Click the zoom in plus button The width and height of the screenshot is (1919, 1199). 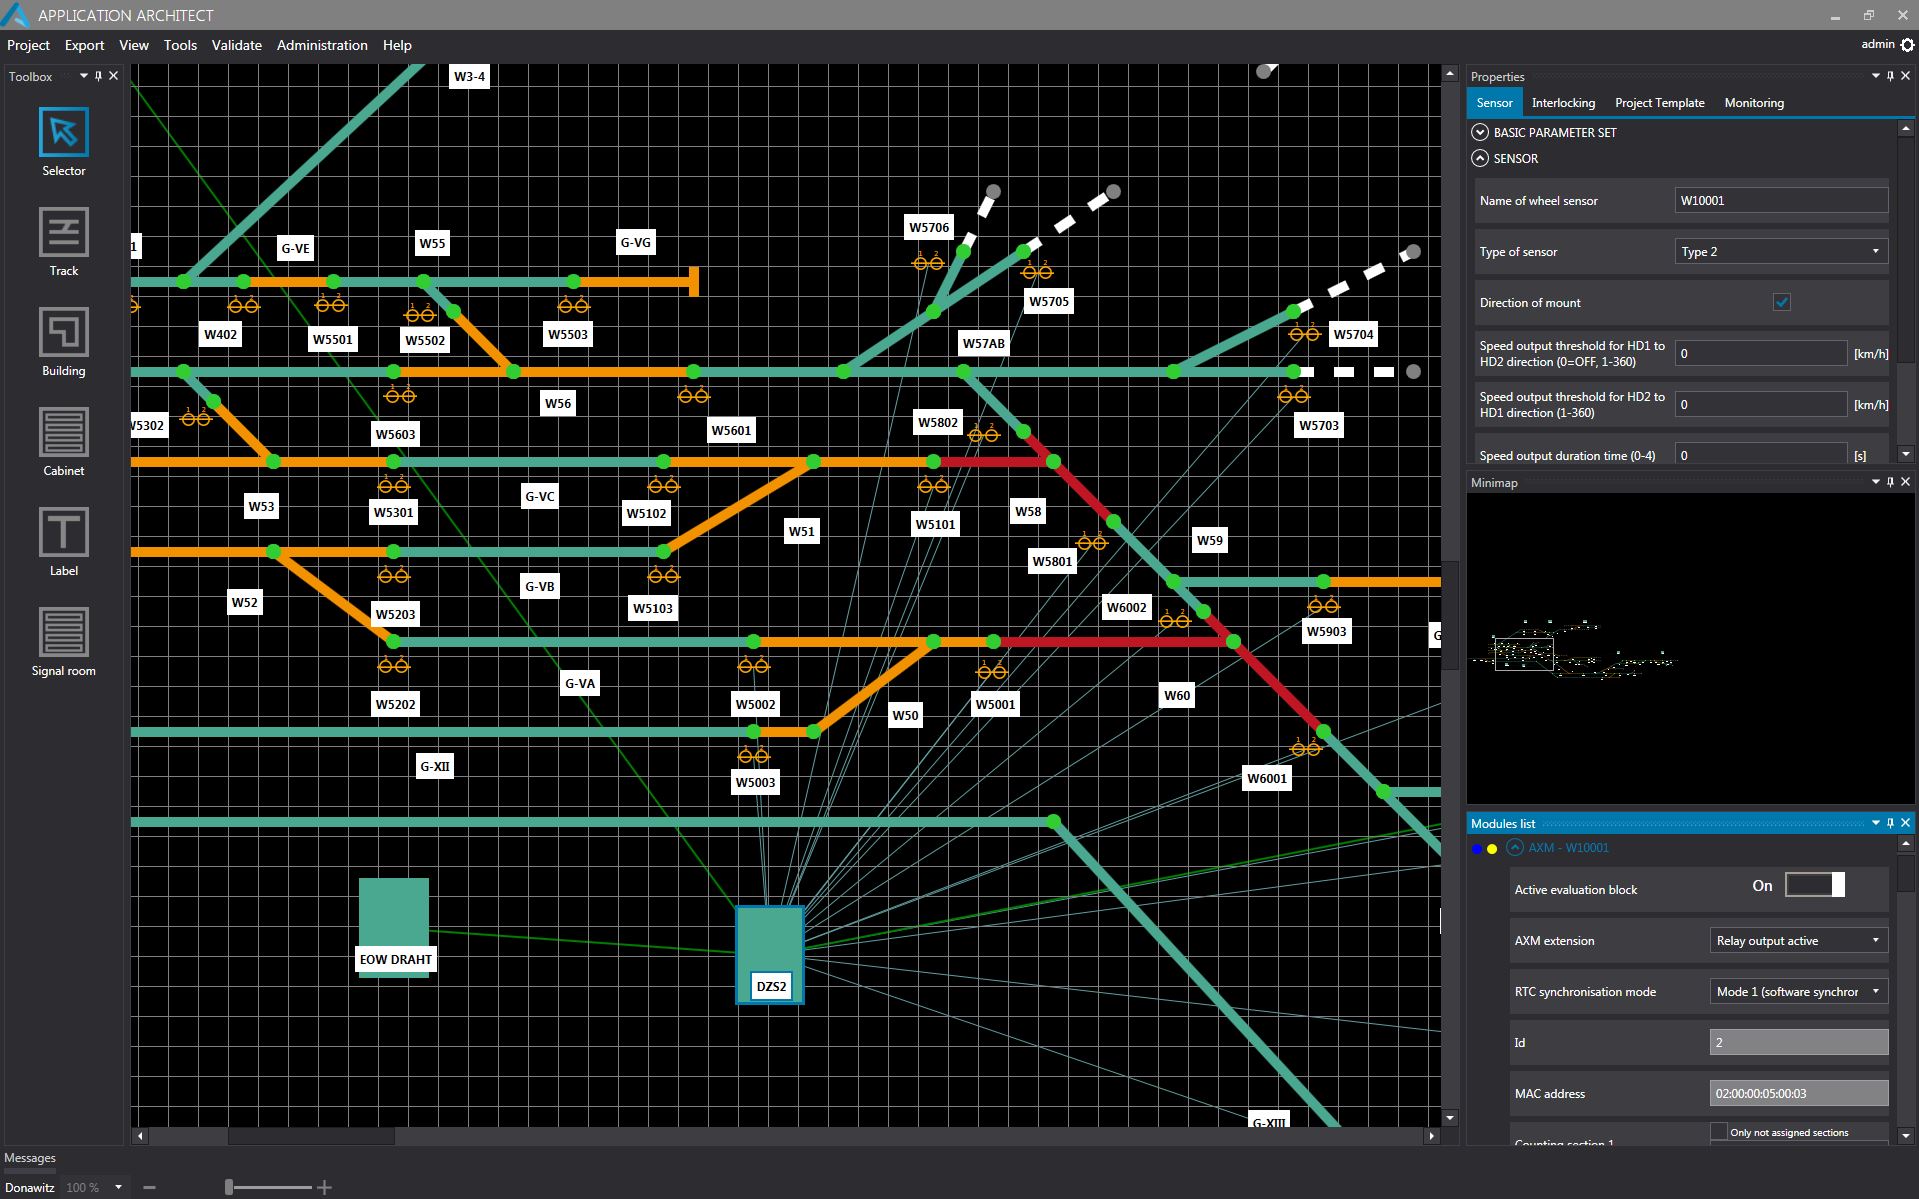point(324,1188)
